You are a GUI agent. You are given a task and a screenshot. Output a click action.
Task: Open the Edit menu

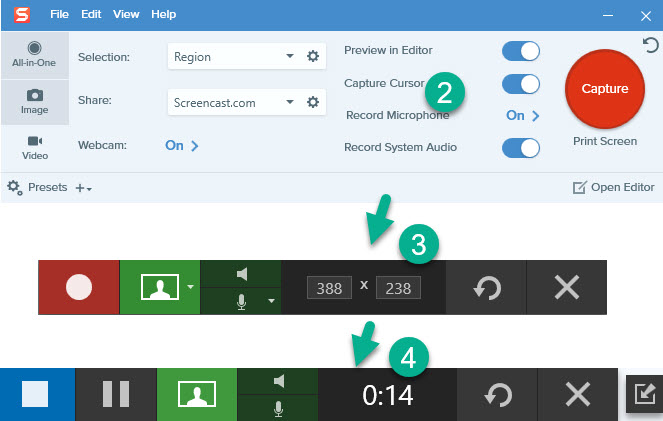[x=91, y=14]
